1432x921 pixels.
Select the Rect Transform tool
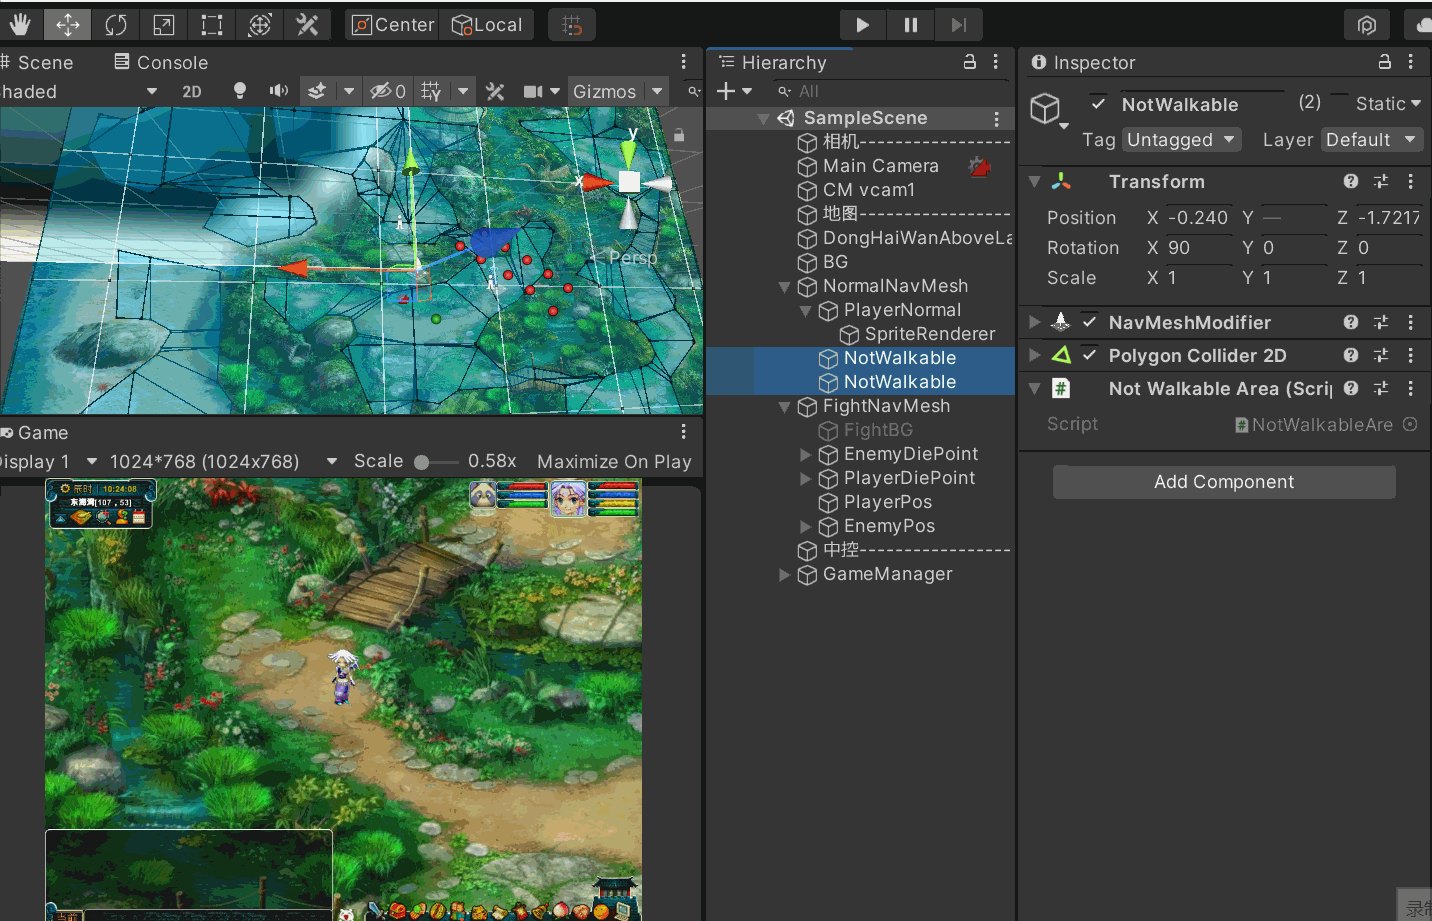coord(211,24)
